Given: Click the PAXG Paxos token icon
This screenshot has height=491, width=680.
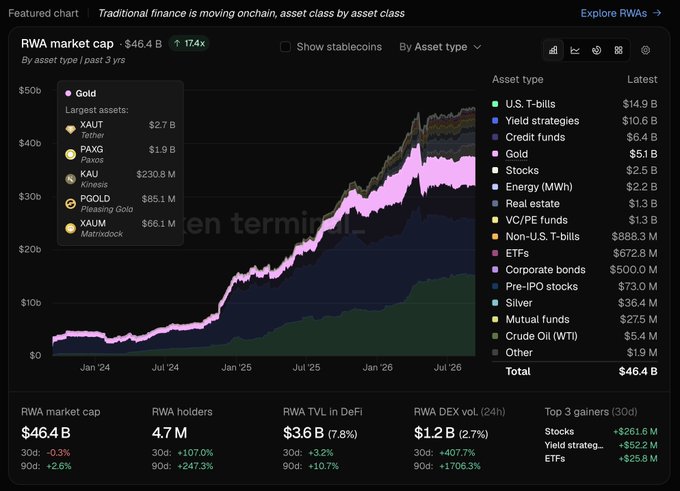Looking at the screenshot, I should 70,154.
